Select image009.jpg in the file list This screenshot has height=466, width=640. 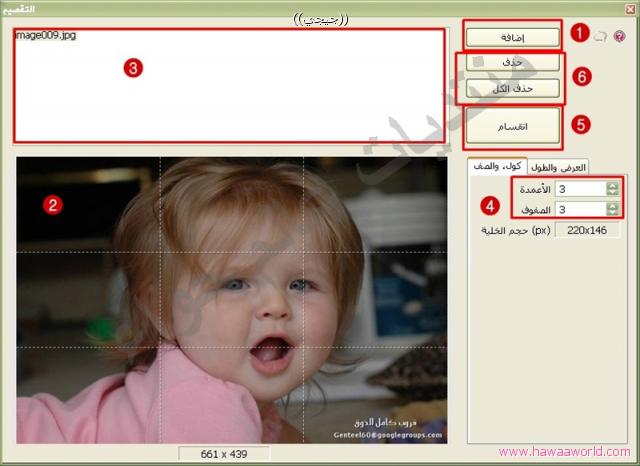[46, 35]
